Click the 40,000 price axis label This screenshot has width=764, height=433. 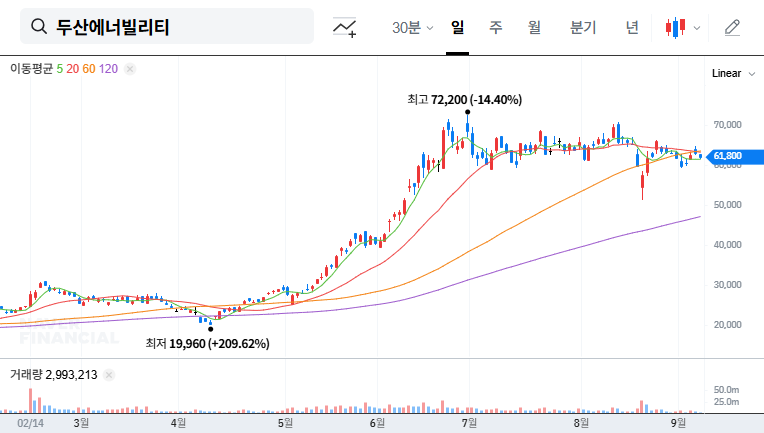pos(727,245)
